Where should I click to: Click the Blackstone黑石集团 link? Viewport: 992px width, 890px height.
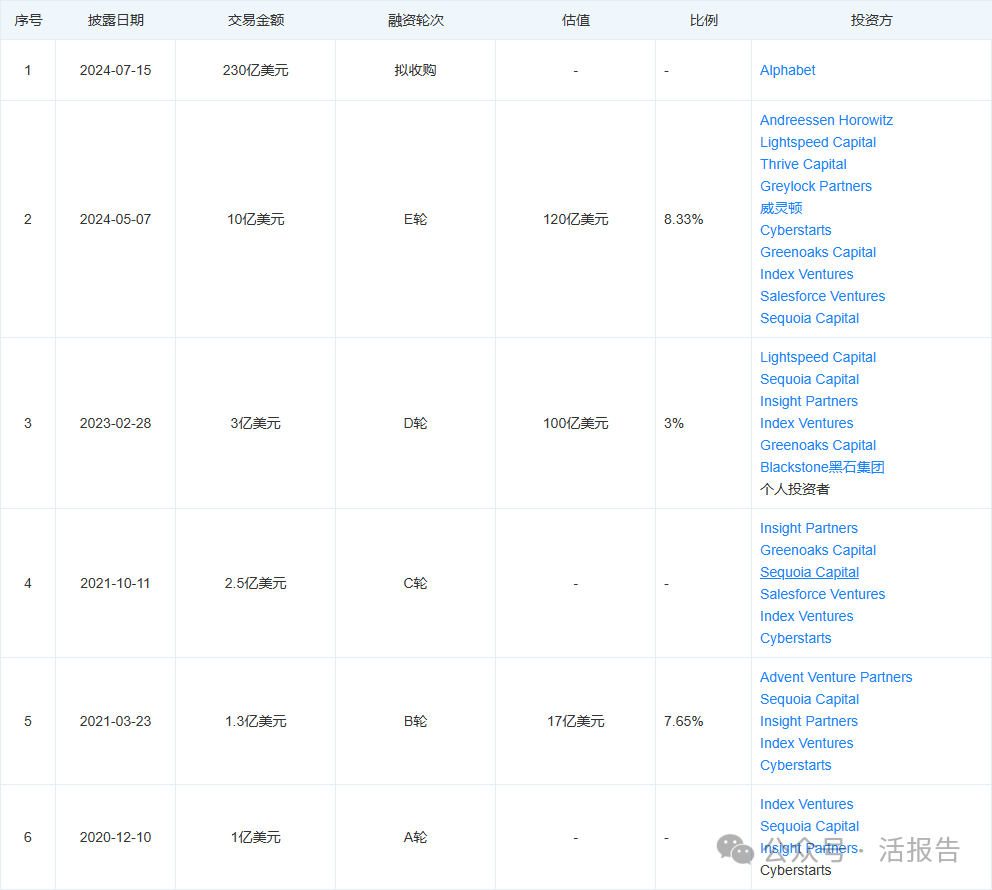click(x=822, y=467)
